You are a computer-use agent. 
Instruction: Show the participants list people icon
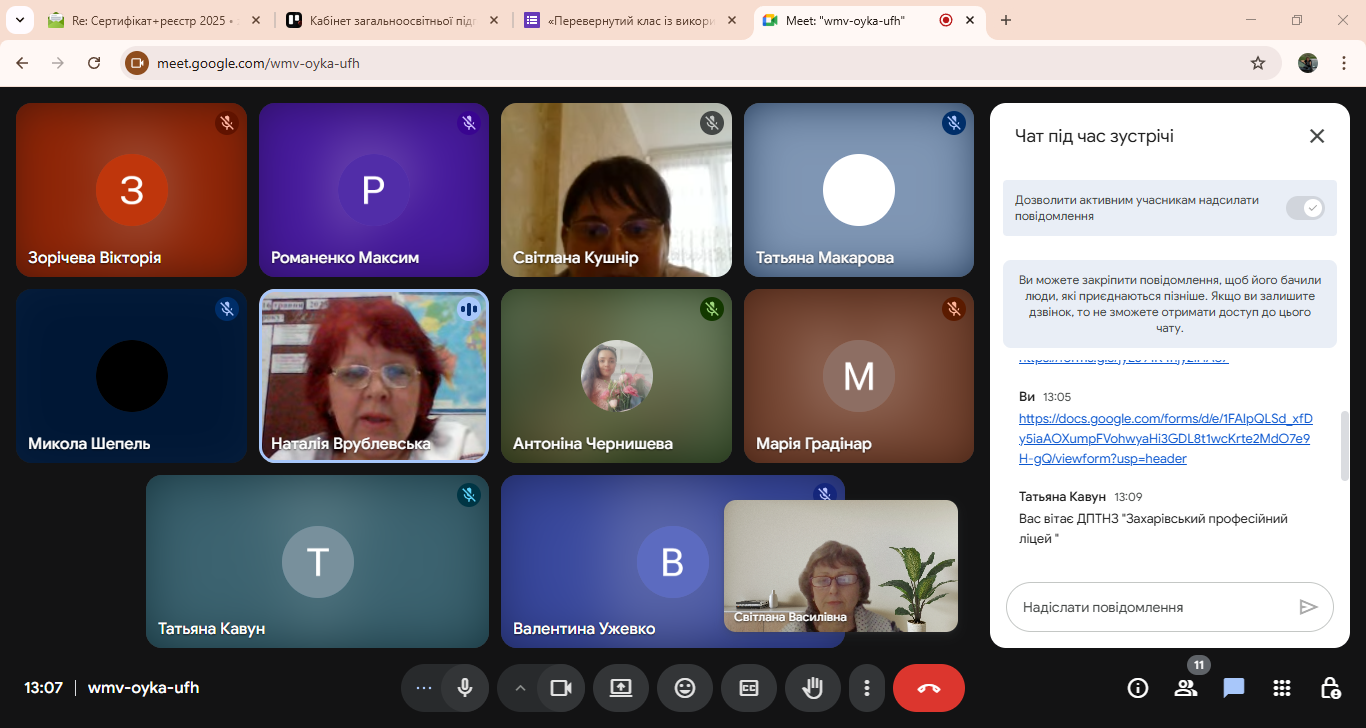(x=1186, y=688)
